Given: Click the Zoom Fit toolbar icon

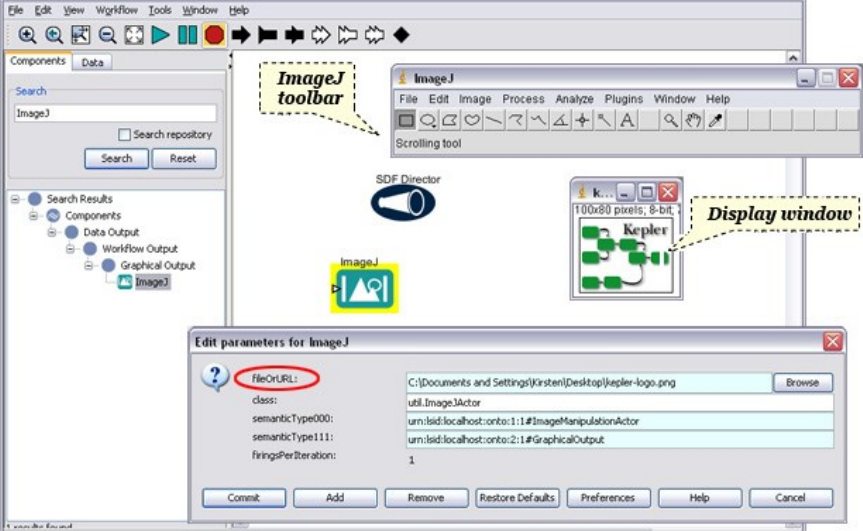Looking at the screenshot, I should click(x=80, y=35).
